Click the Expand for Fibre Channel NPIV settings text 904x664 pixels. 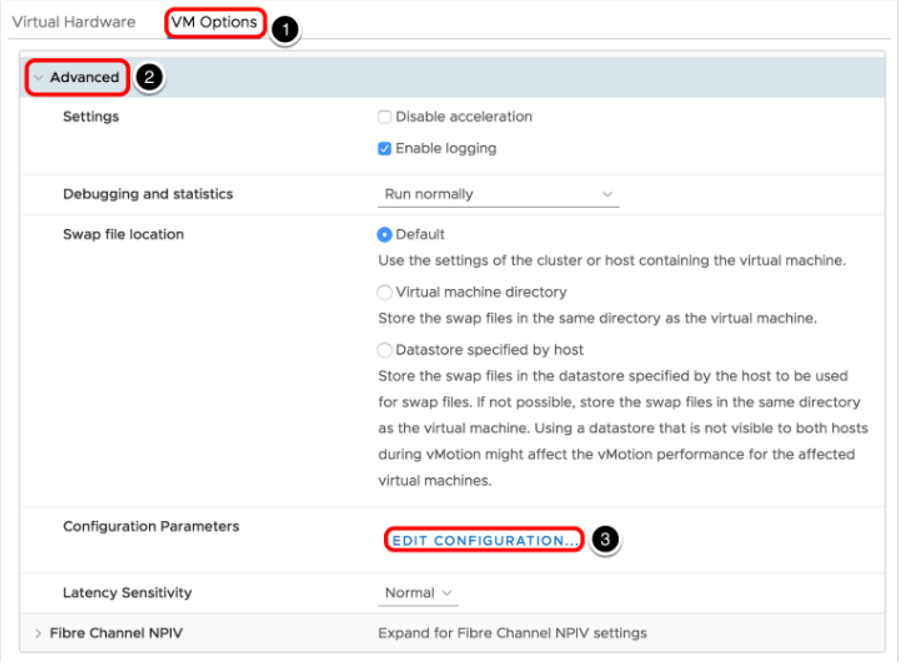coord(512,633)
